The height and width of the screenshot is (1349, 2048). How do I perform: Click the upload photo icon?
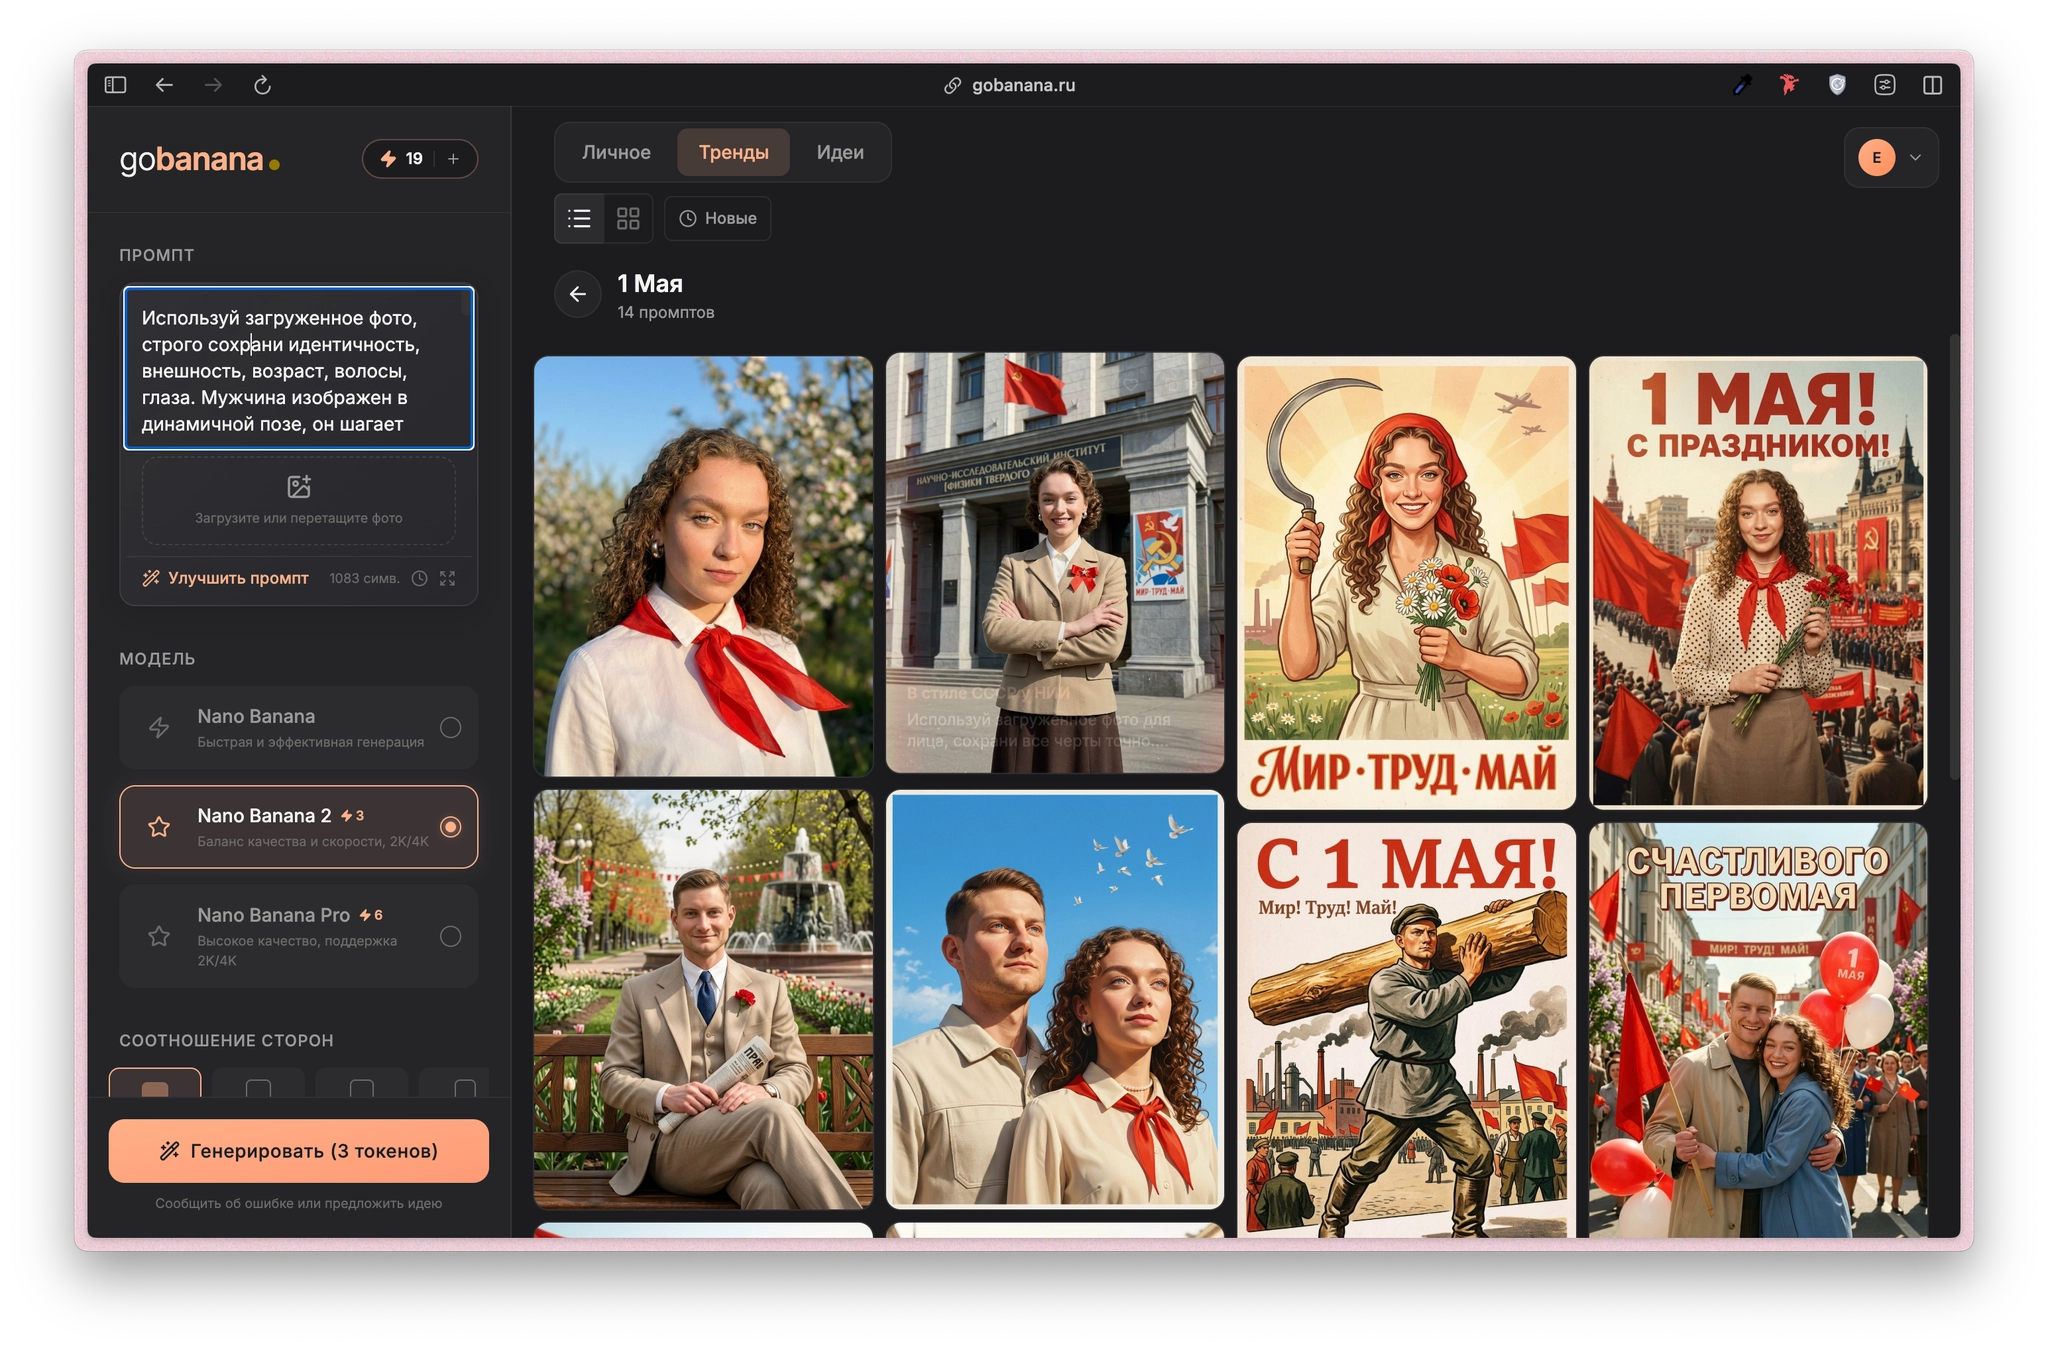coord(299,487)
